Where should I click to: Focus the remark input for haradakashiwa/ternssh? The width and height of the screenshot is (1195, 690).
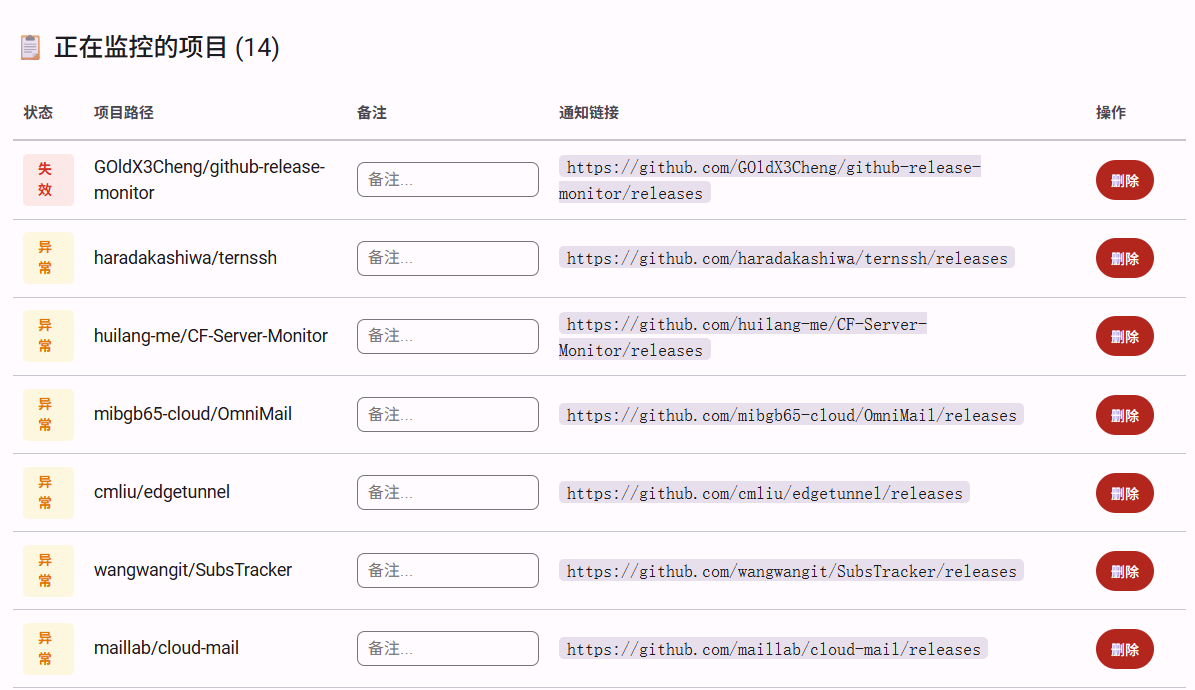click(447, 258)
